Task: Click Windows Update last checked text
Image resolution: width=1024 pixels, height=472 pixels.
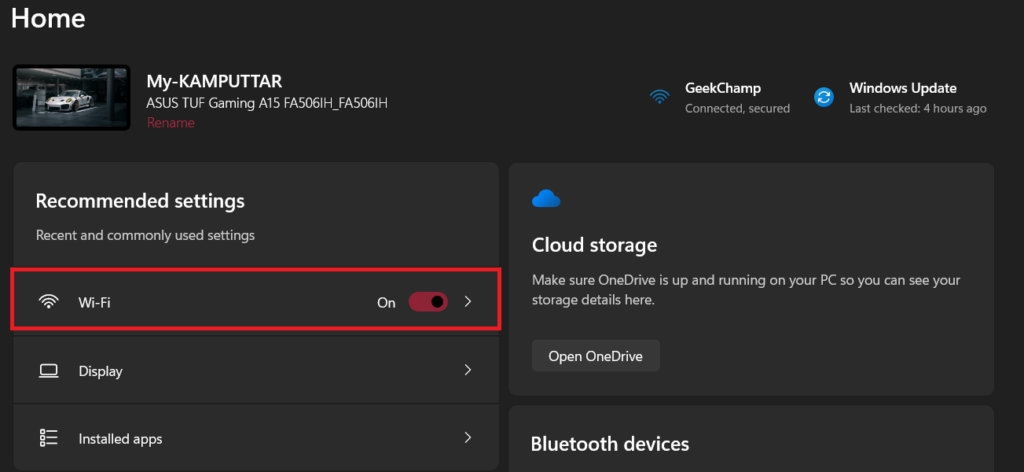Action: point(917,108)
